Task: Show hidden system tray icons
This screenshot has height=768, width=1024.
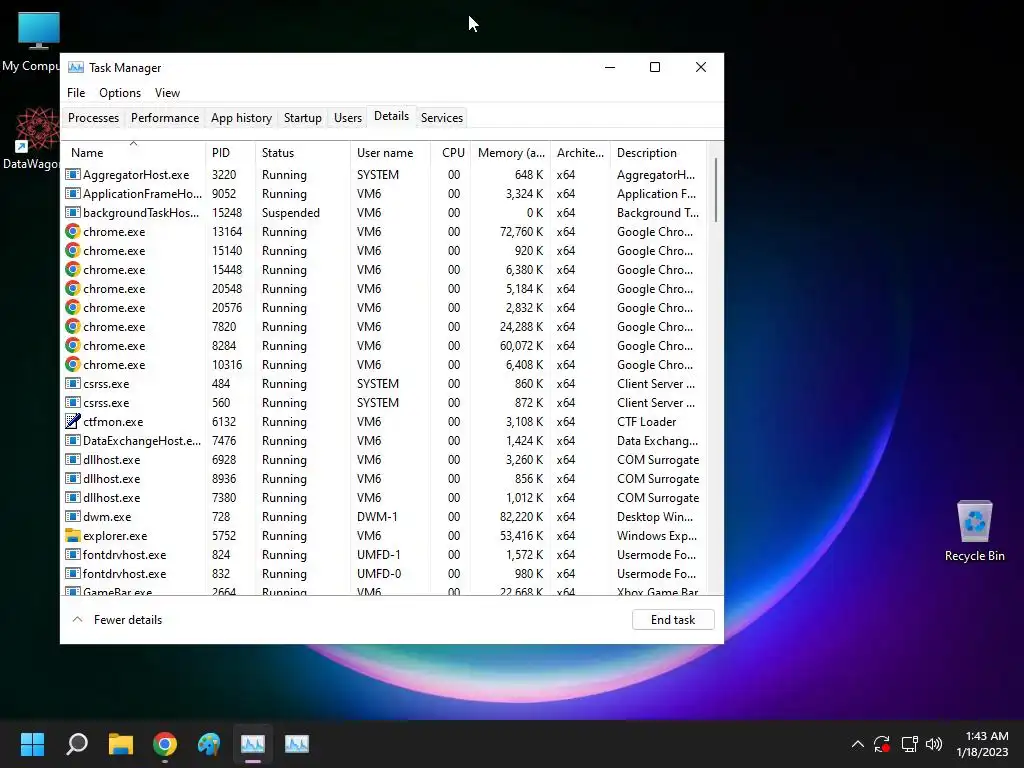Action: (x=857, y=744)
